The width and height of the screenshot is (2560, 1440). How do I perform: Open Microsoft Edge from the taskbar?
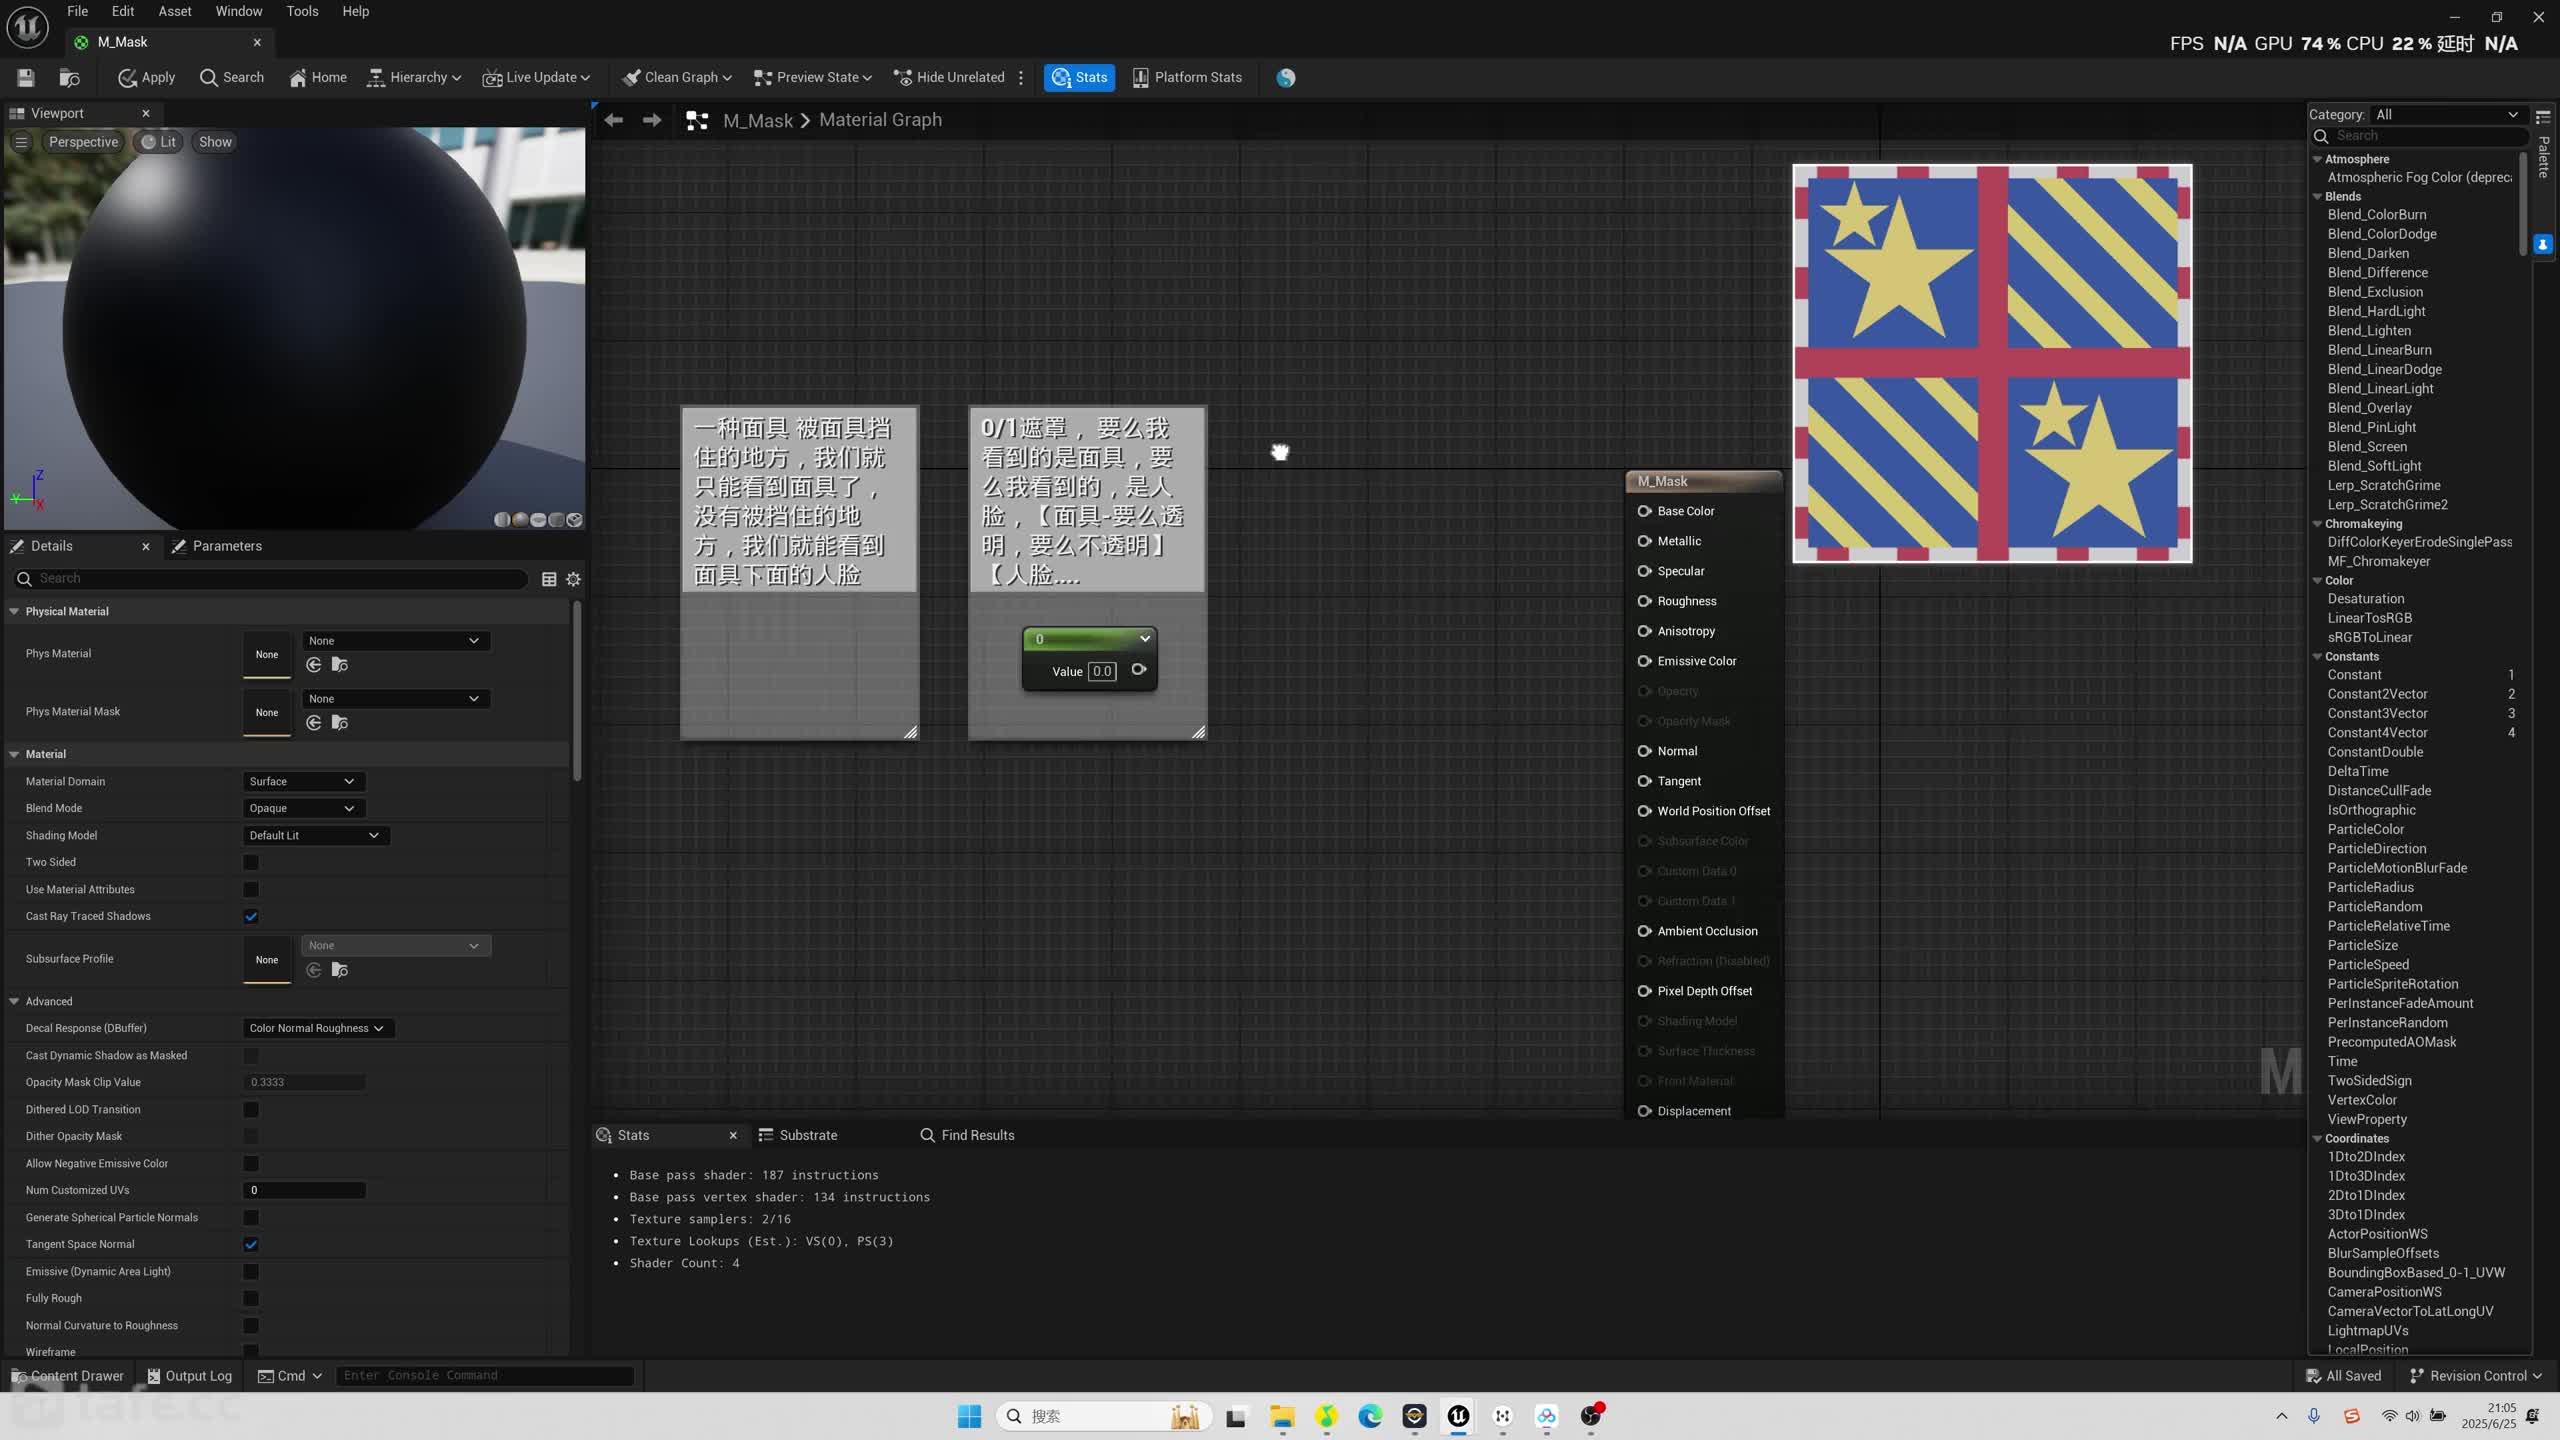pos(1370,1416)
